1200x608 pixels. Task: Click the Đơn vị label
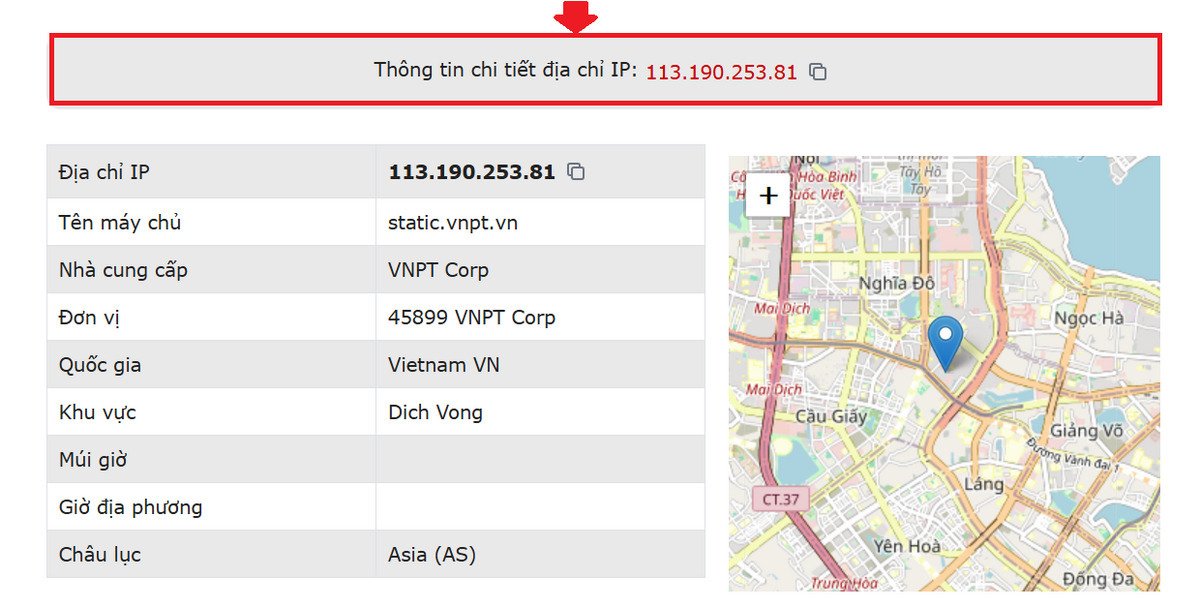click(x=89, y=318)
